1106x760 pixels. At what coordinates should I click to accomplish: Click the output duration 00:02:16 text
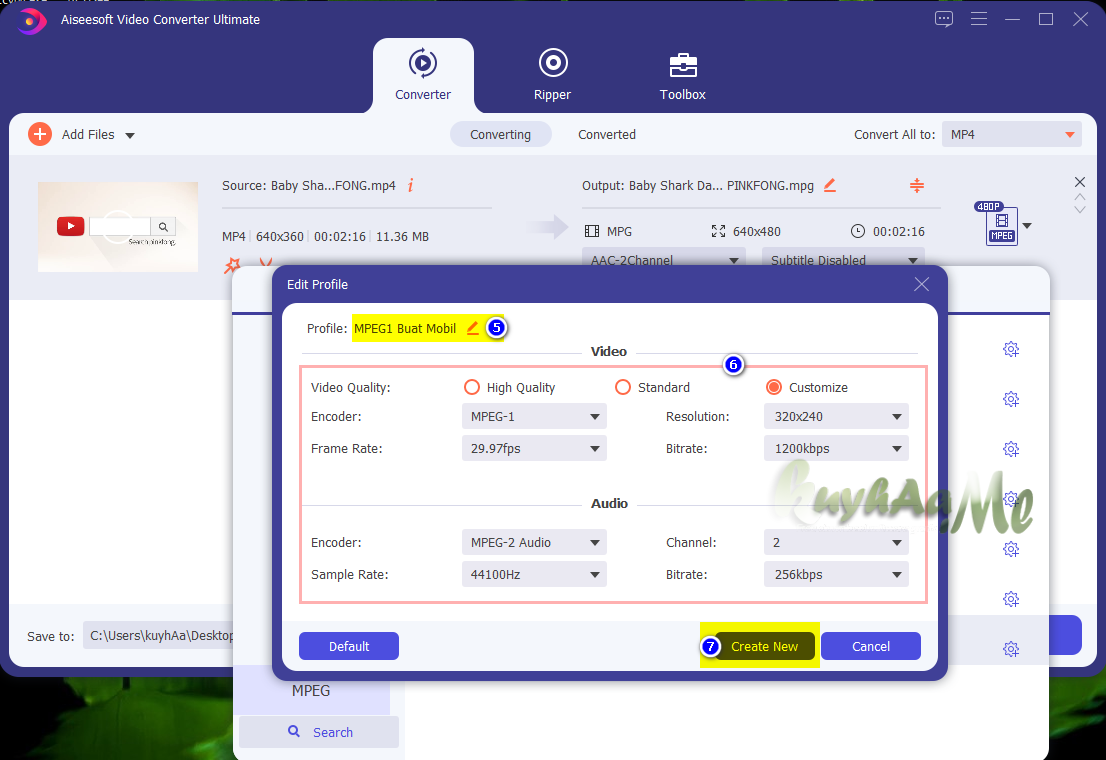pos(899,231)
